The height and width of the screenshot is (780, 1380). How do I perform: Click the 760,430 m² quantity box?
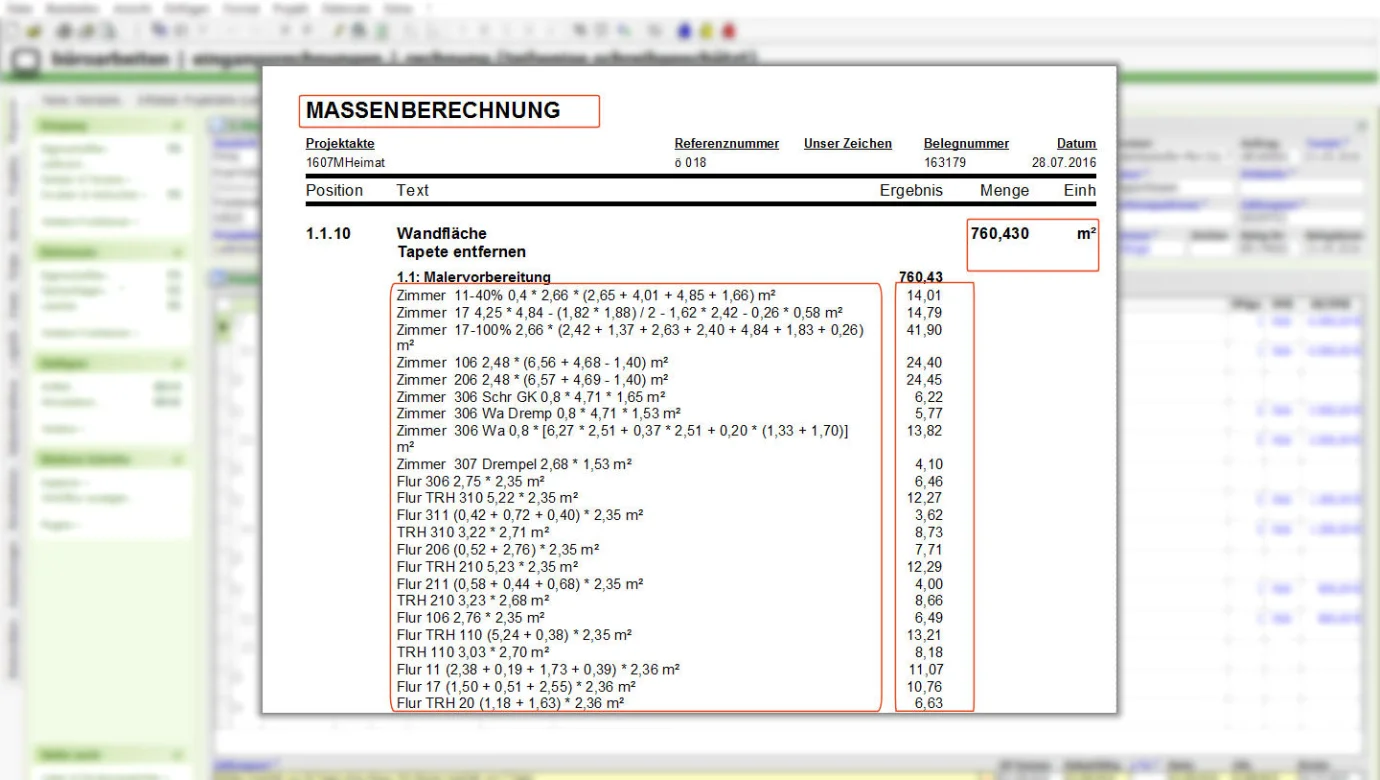[1033, 245]
